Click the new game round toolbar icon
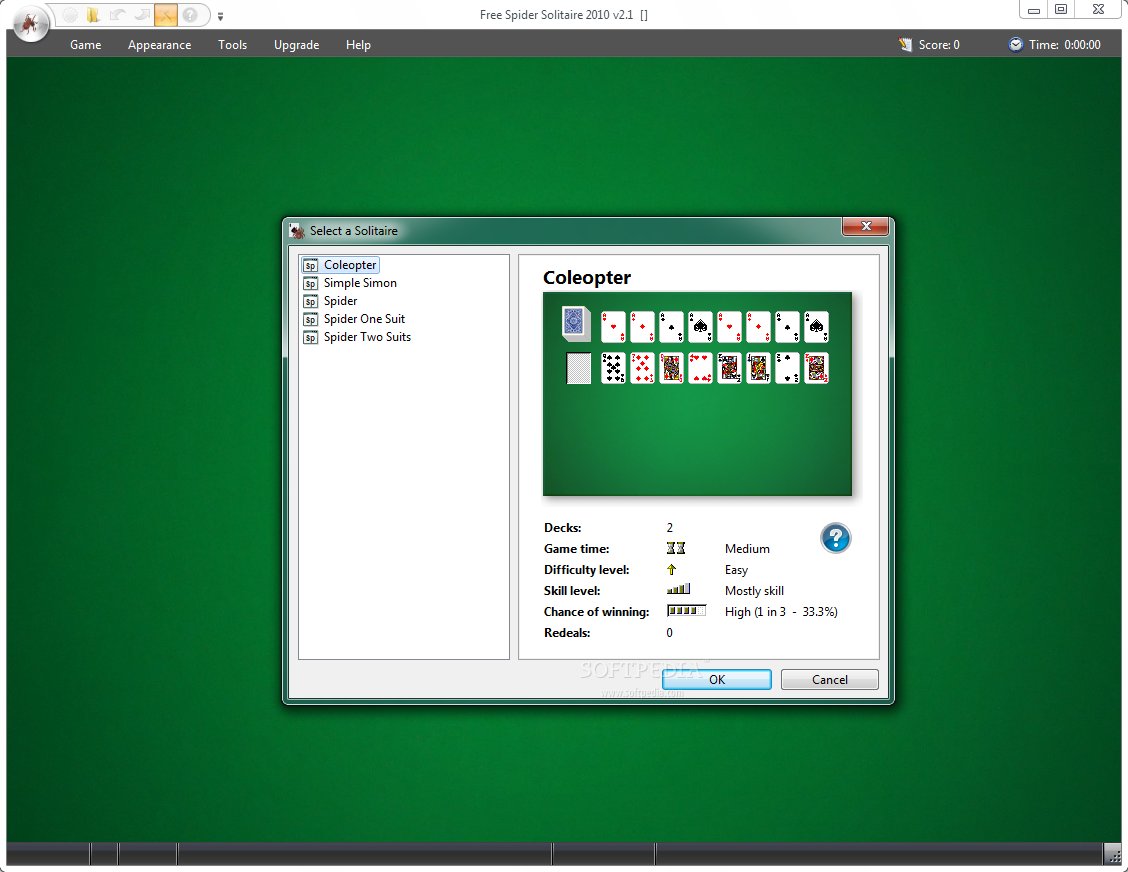This screenshot has height=872, width=1128. pyautogui.click(x=70, y=14)
